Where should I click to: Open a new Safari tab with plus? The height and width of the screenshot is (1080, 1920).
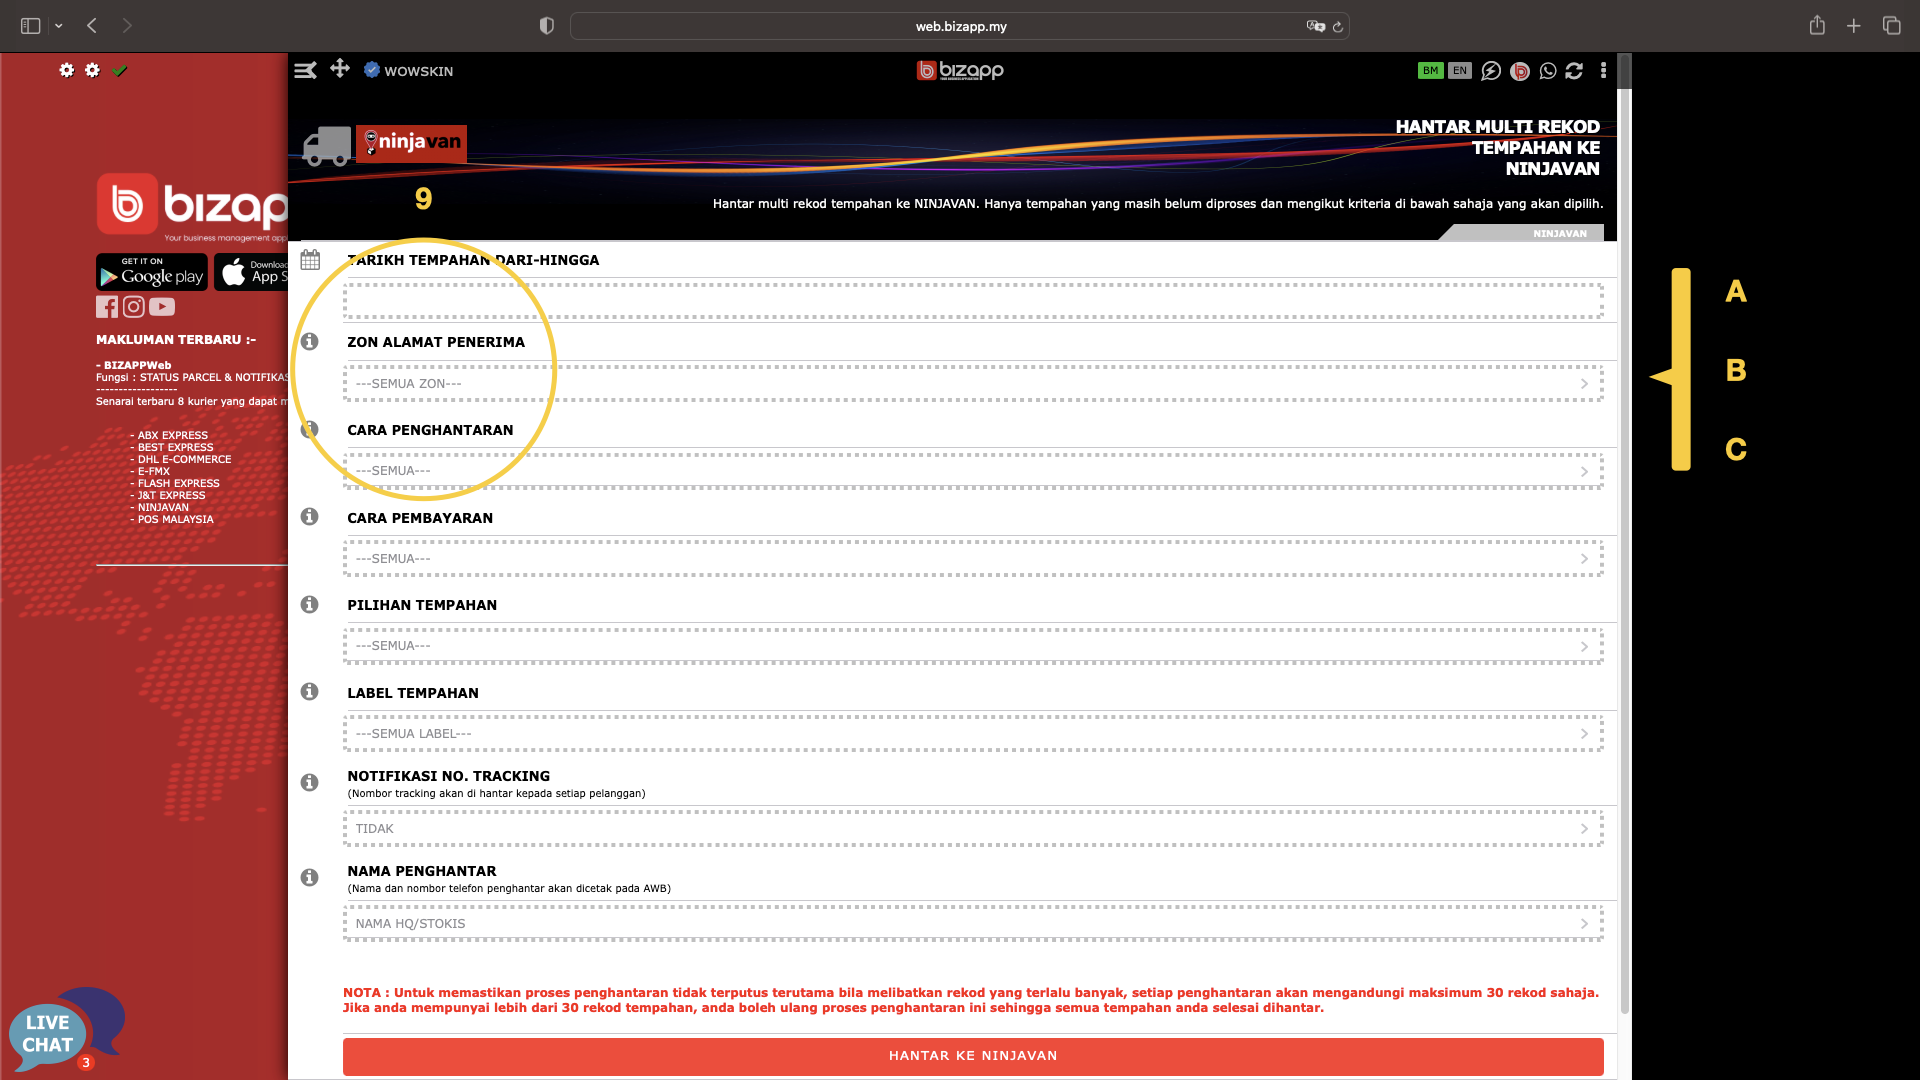(x=1854, y=26)
